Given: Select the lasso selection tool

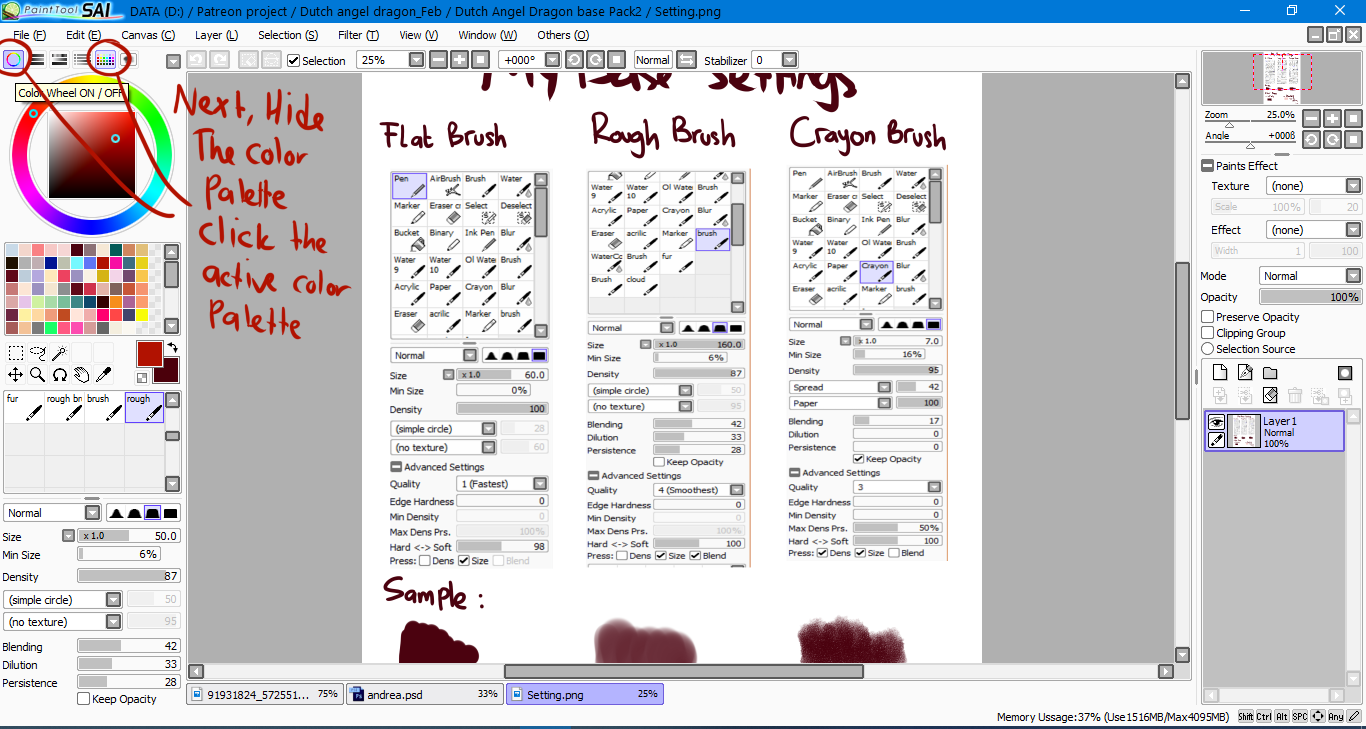Looking at the screenshot, I should point(38,353).
